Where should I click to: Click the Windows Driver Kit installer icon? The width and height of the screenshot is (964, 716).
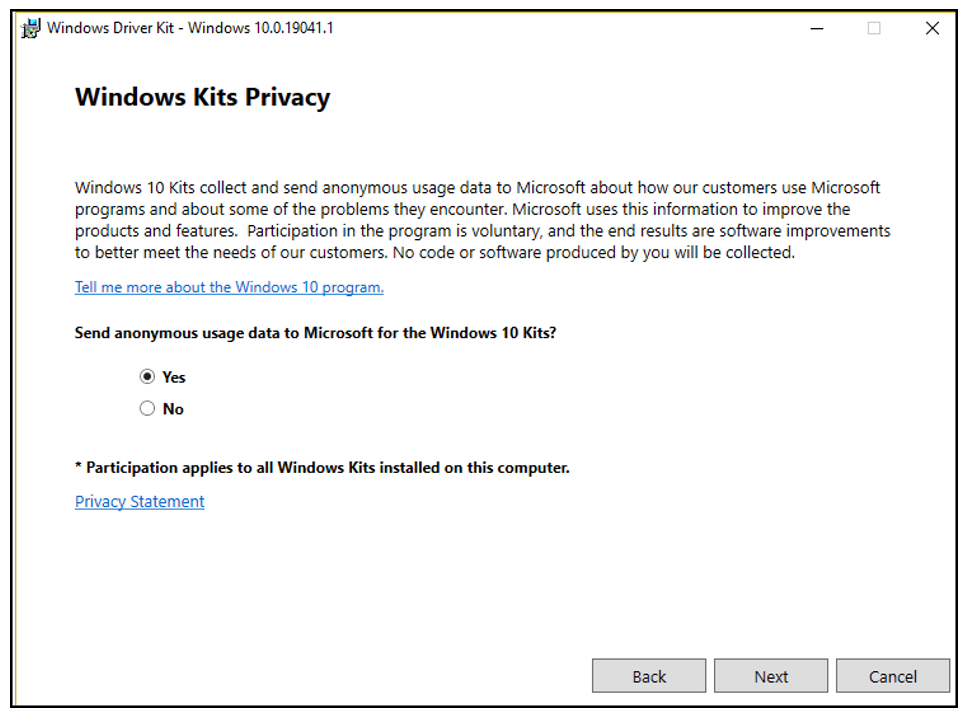[x=30, y=28]
